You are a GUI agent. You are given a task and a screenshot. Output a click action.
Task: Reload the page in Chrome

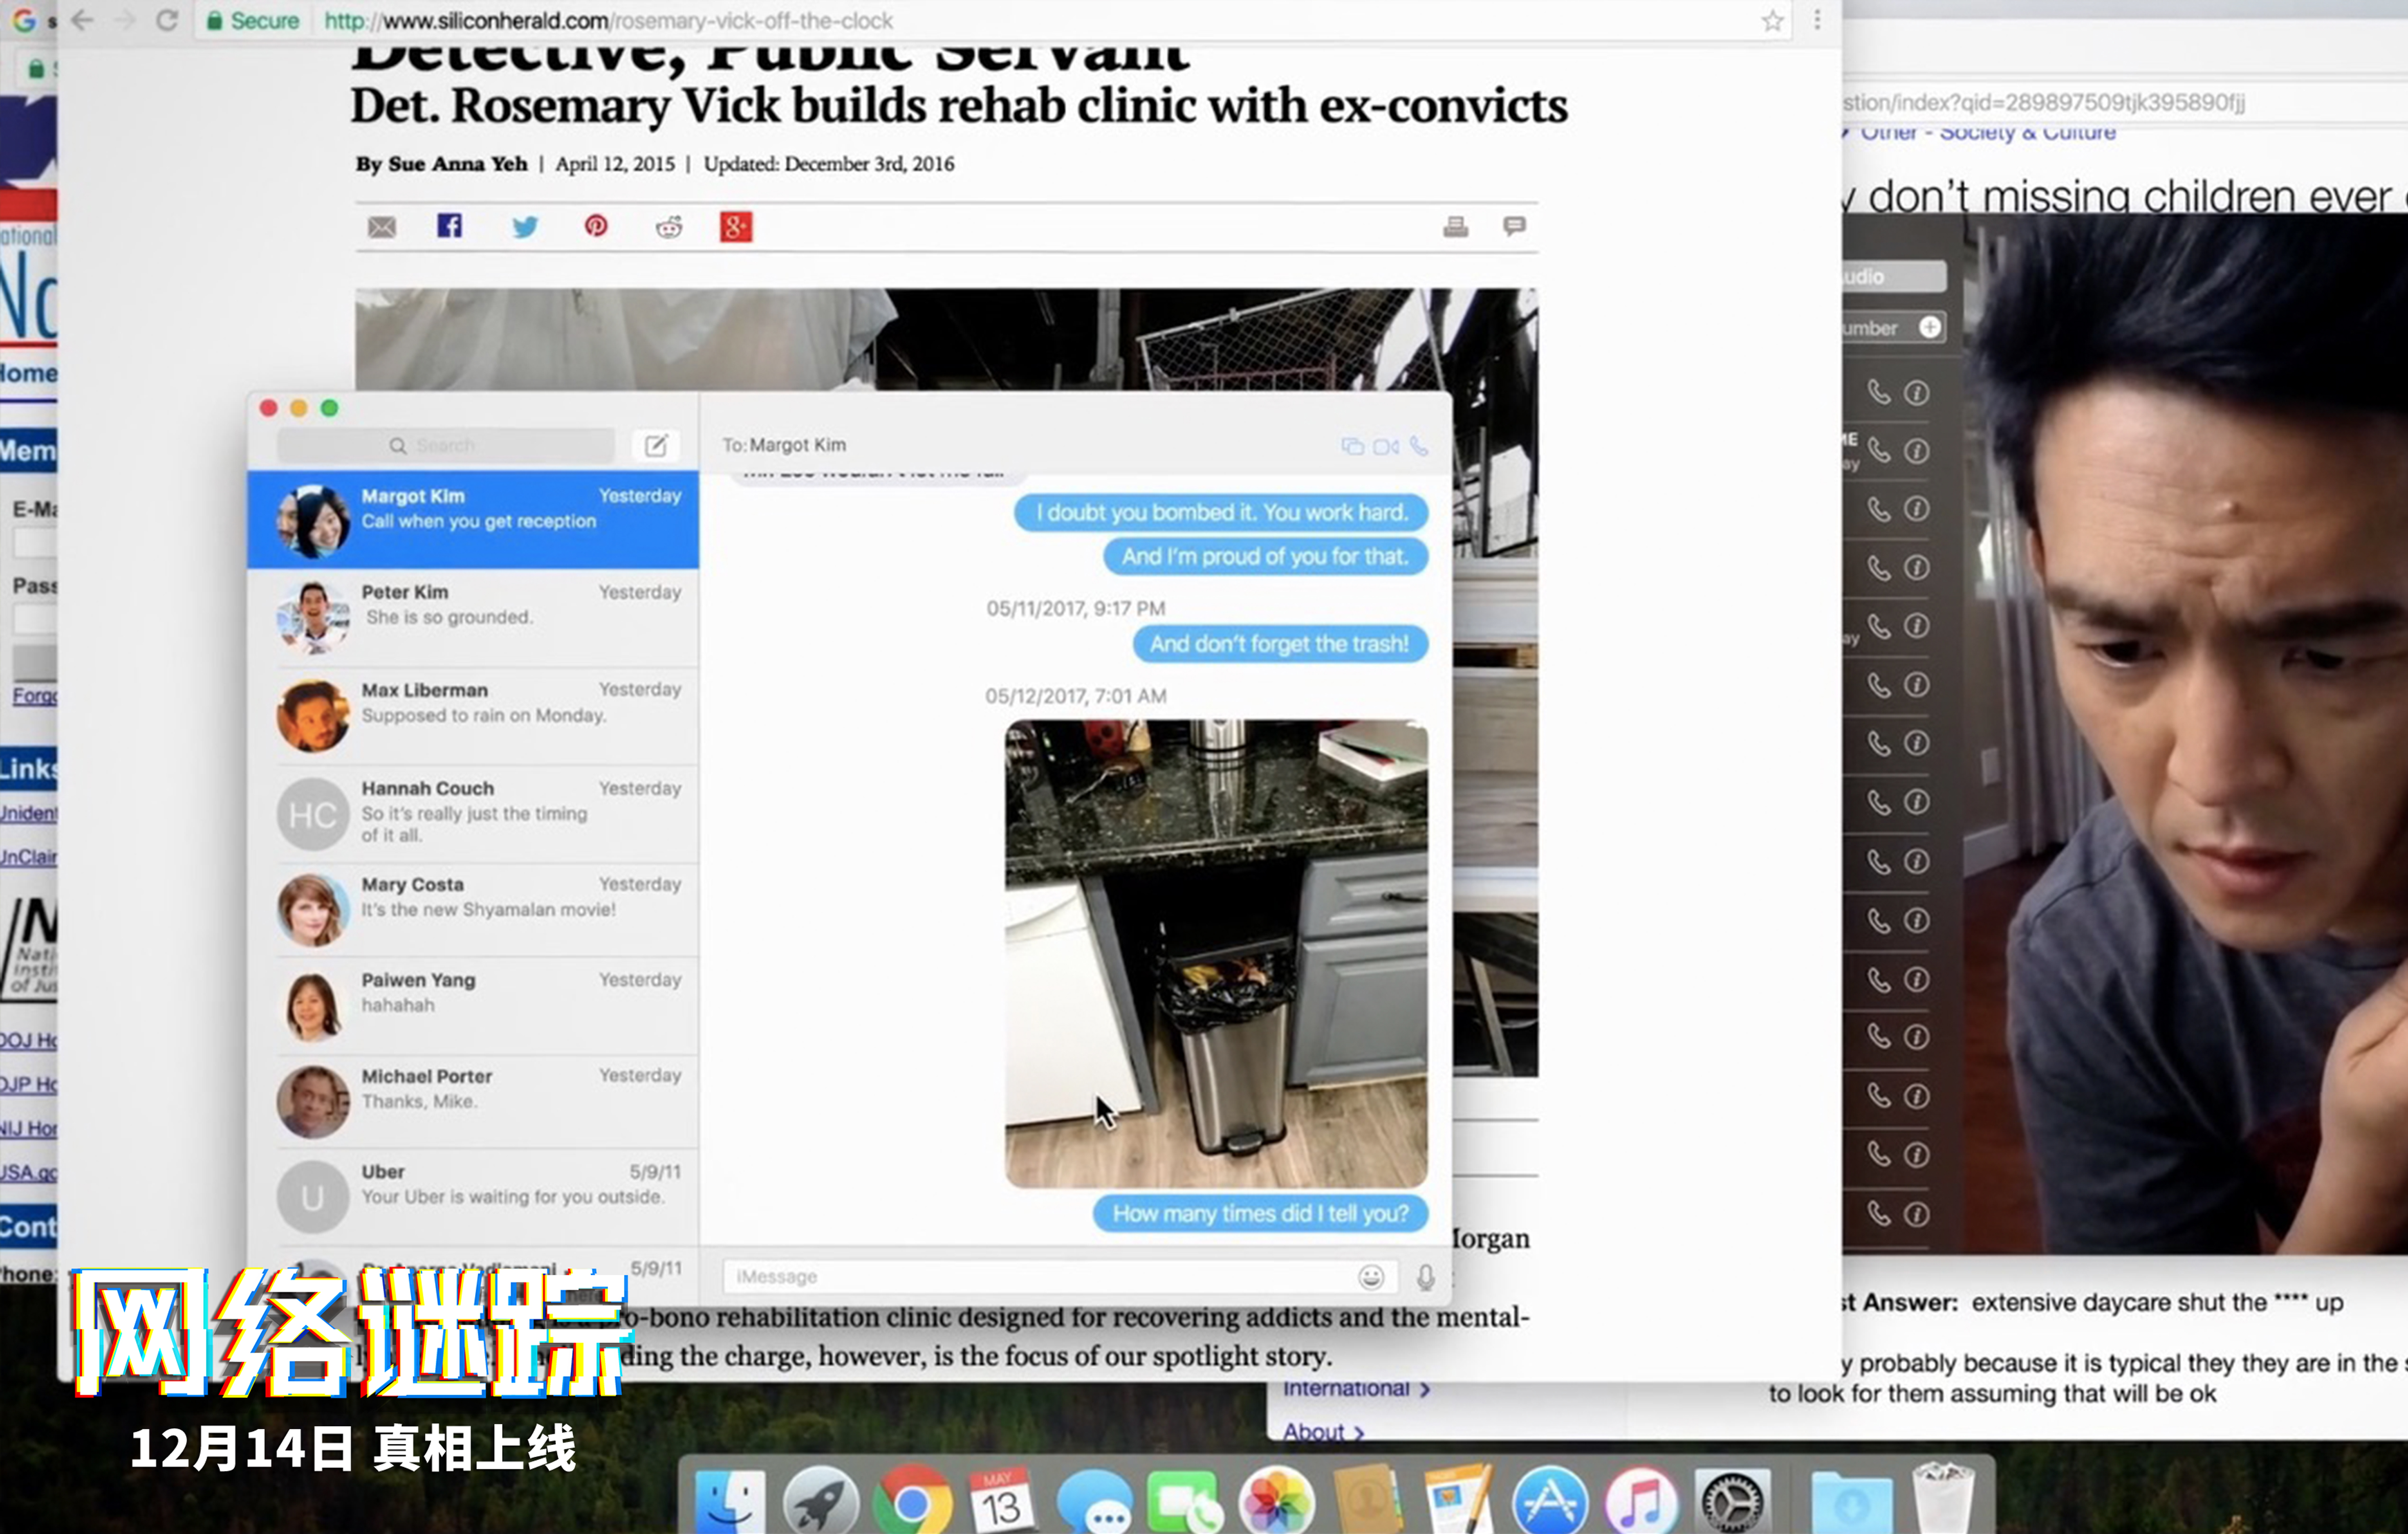tap(167, 21)
